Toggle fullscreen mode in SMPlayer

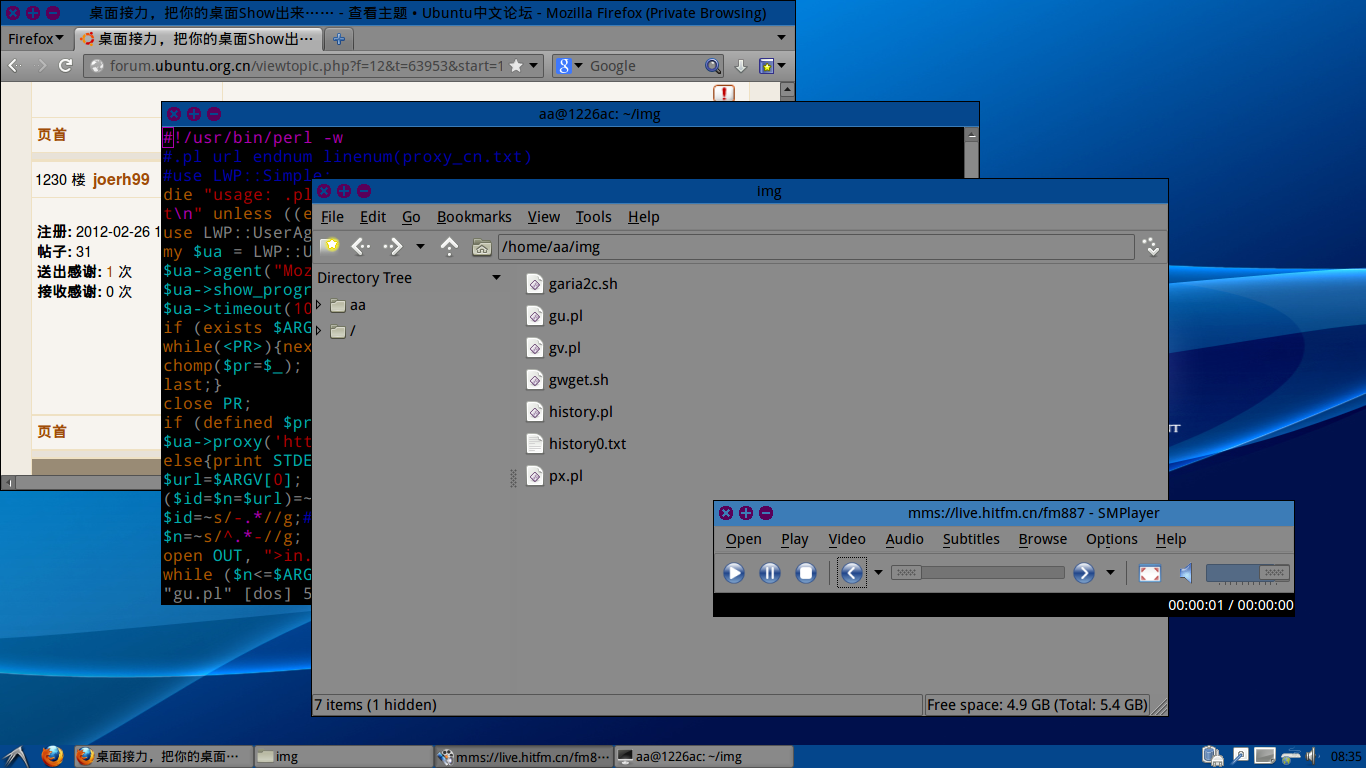1150,573
